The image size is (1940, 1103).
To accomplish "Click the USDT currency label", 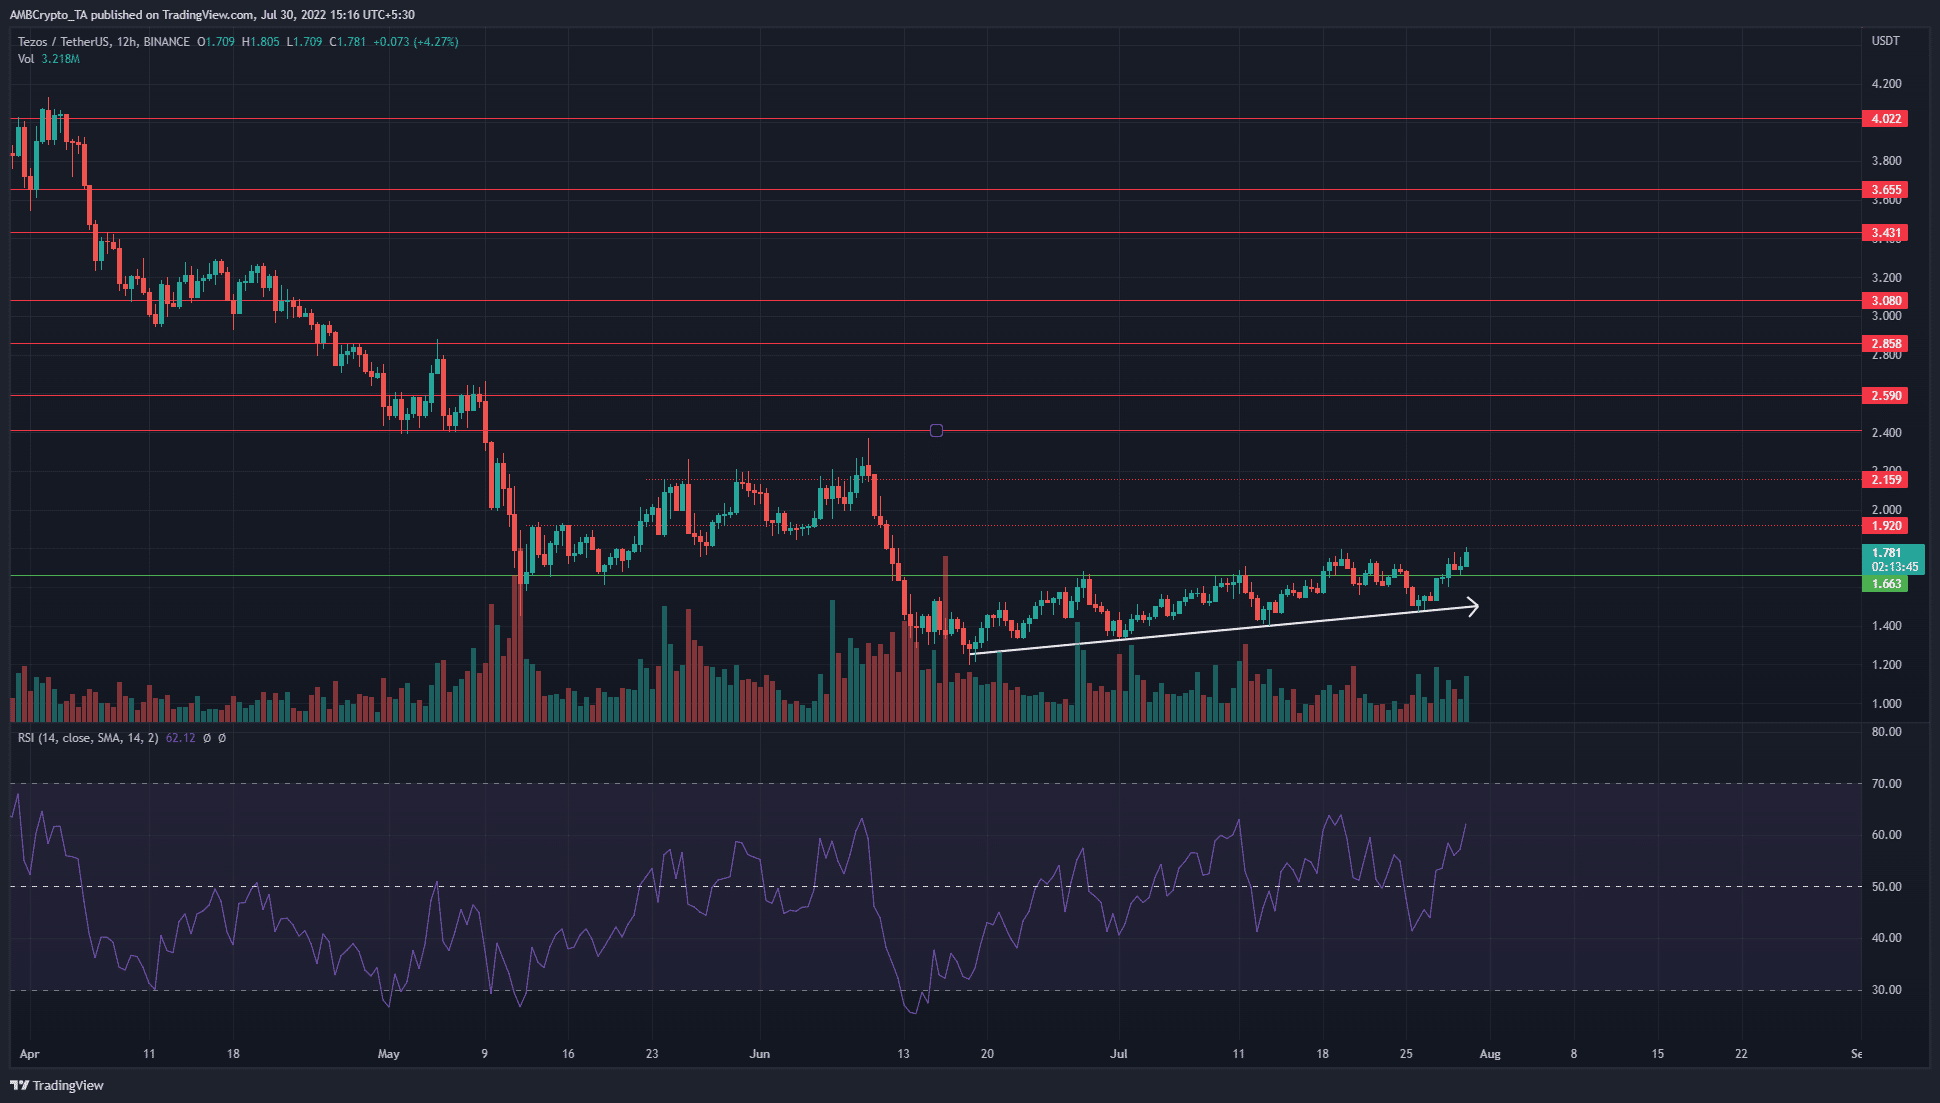I will [x=1885, y=41].
